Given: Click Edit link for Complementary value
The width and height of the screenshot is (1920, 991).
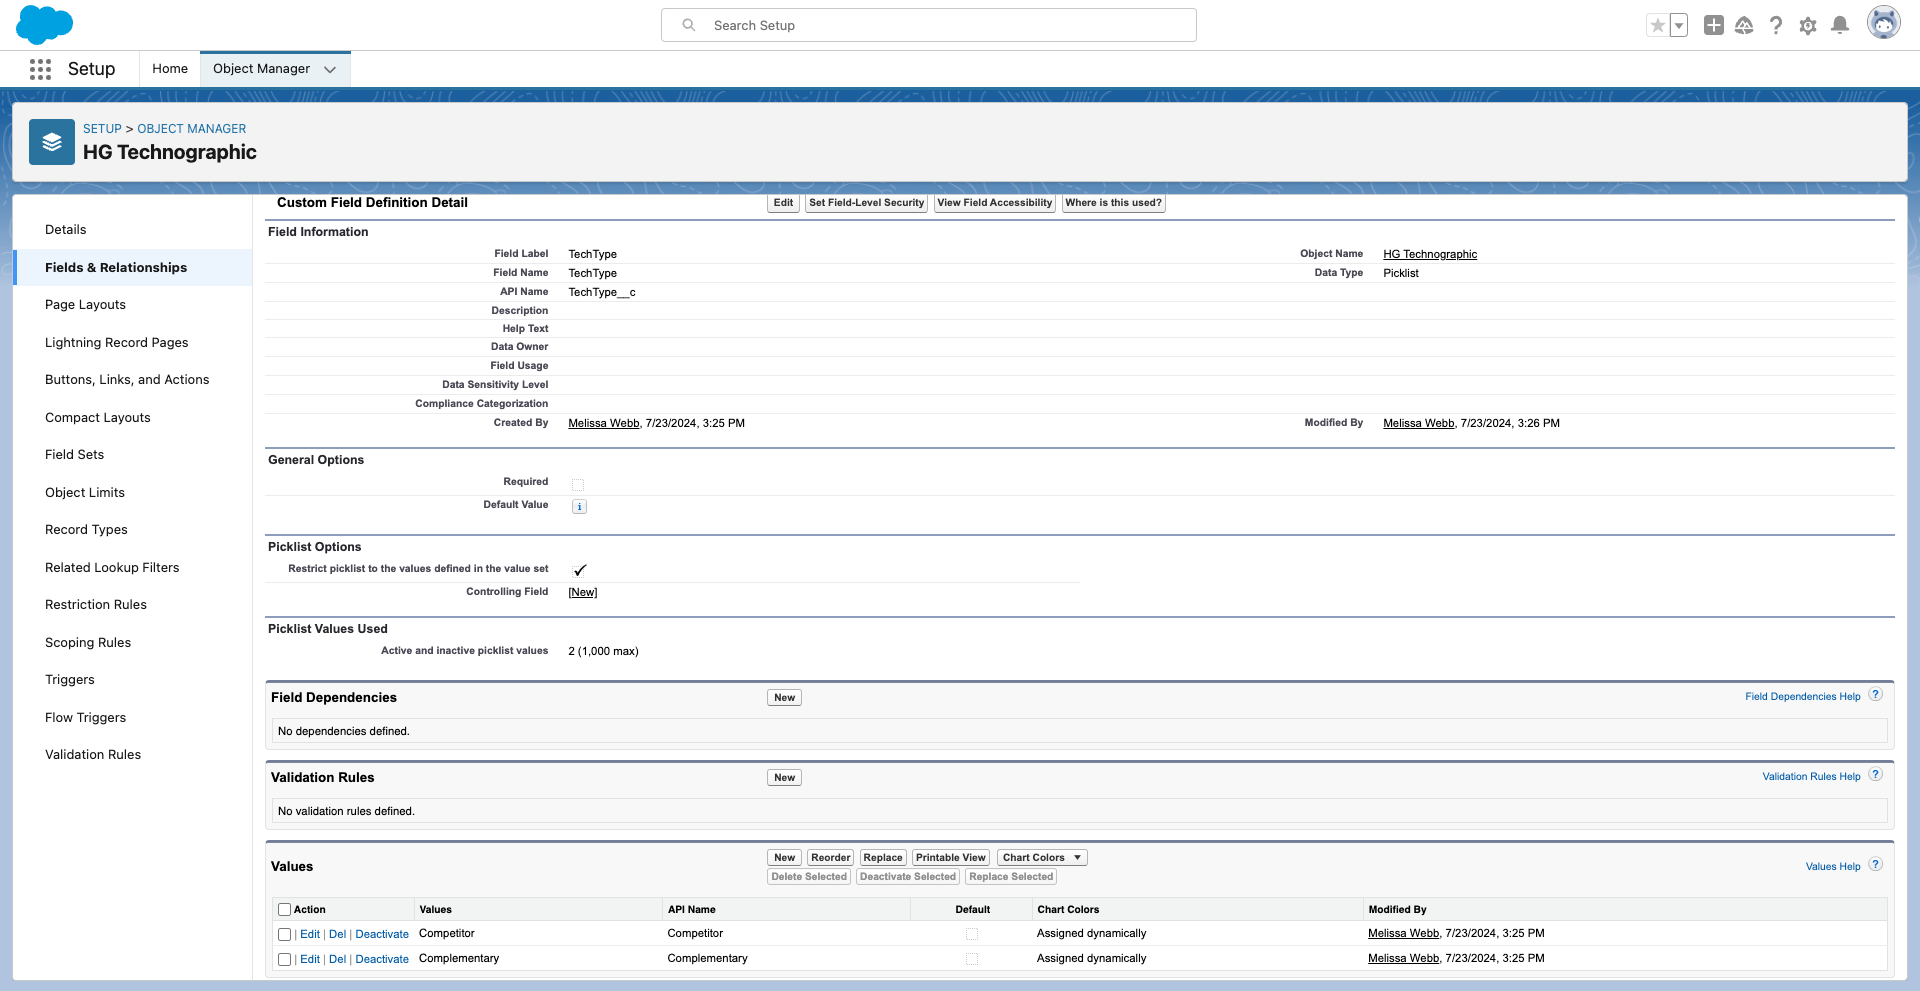Looking at the screenshot, I should [x=310, y=959].
